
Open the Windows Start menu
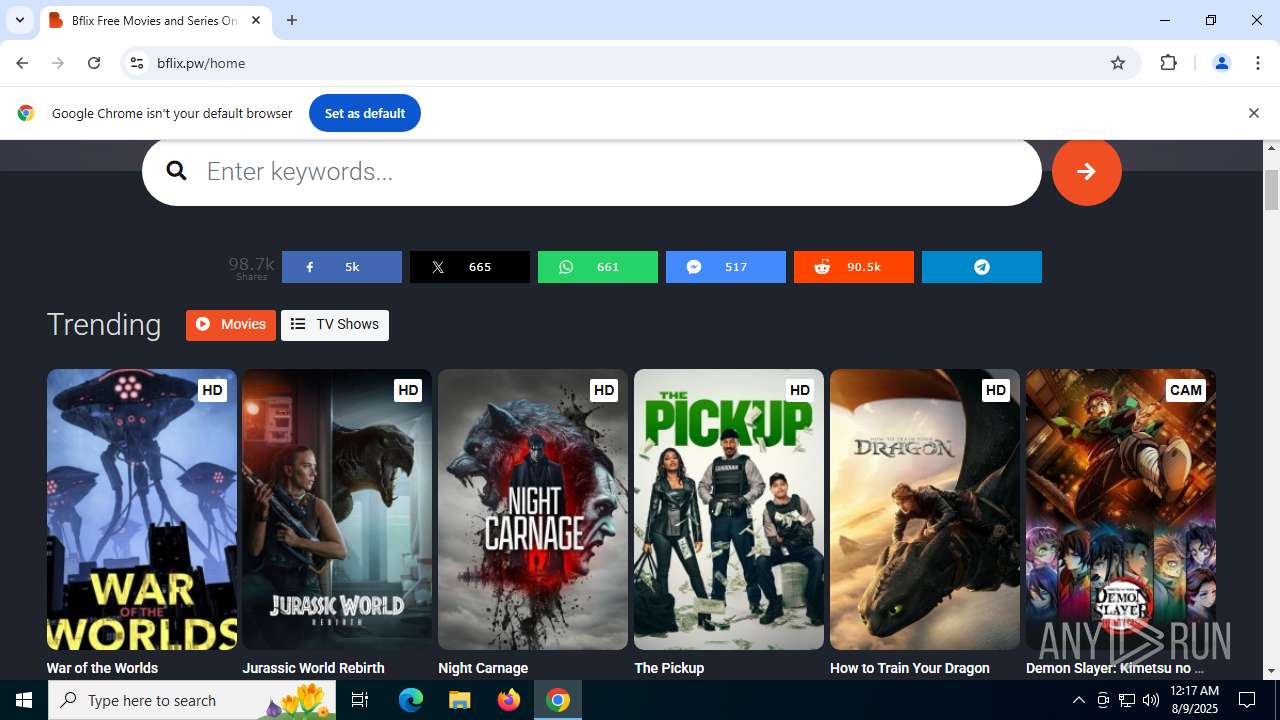24,700
